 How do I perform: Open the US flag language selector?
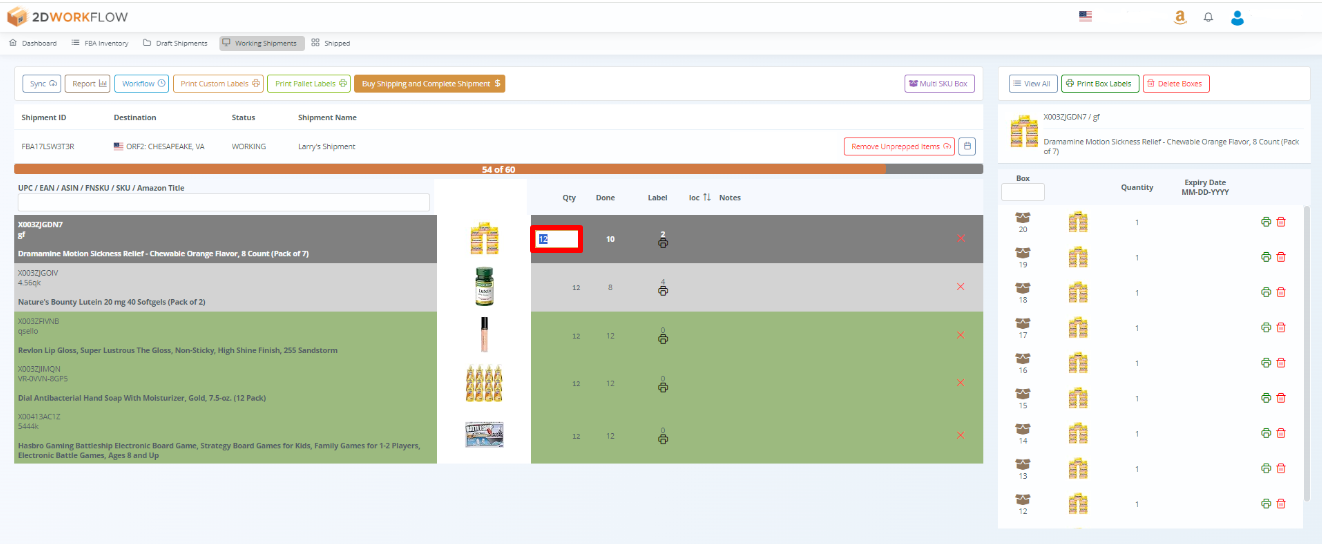1085,16
